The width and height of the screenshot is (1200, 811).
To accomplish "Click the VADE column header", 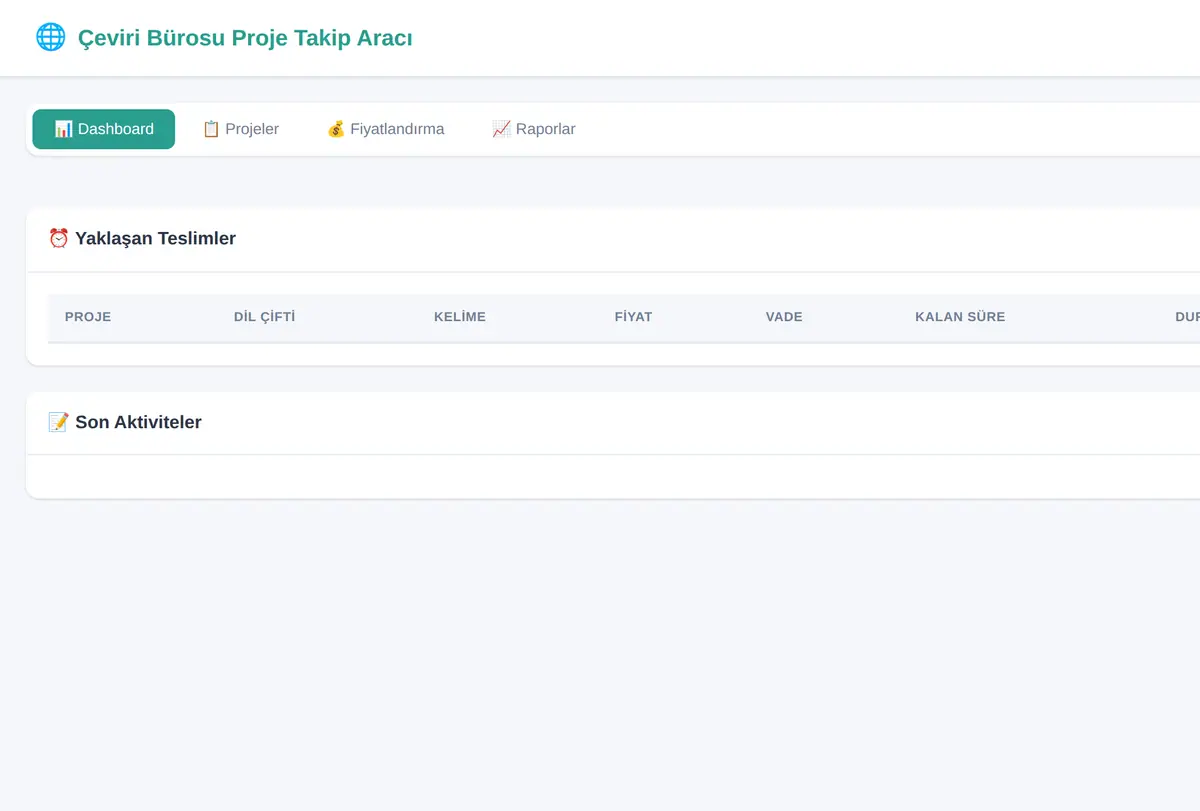I will coord(784,317).
